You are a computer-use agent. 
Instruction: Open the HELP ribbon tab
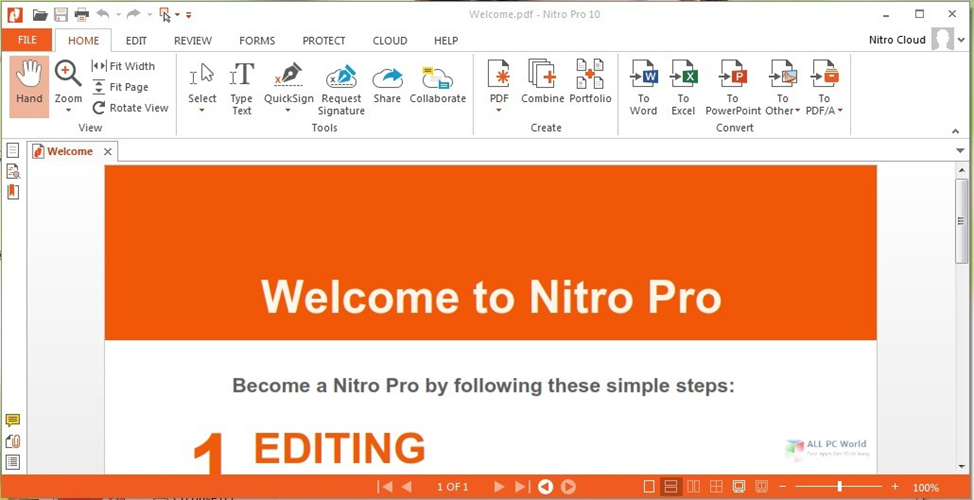pos(445,40)
